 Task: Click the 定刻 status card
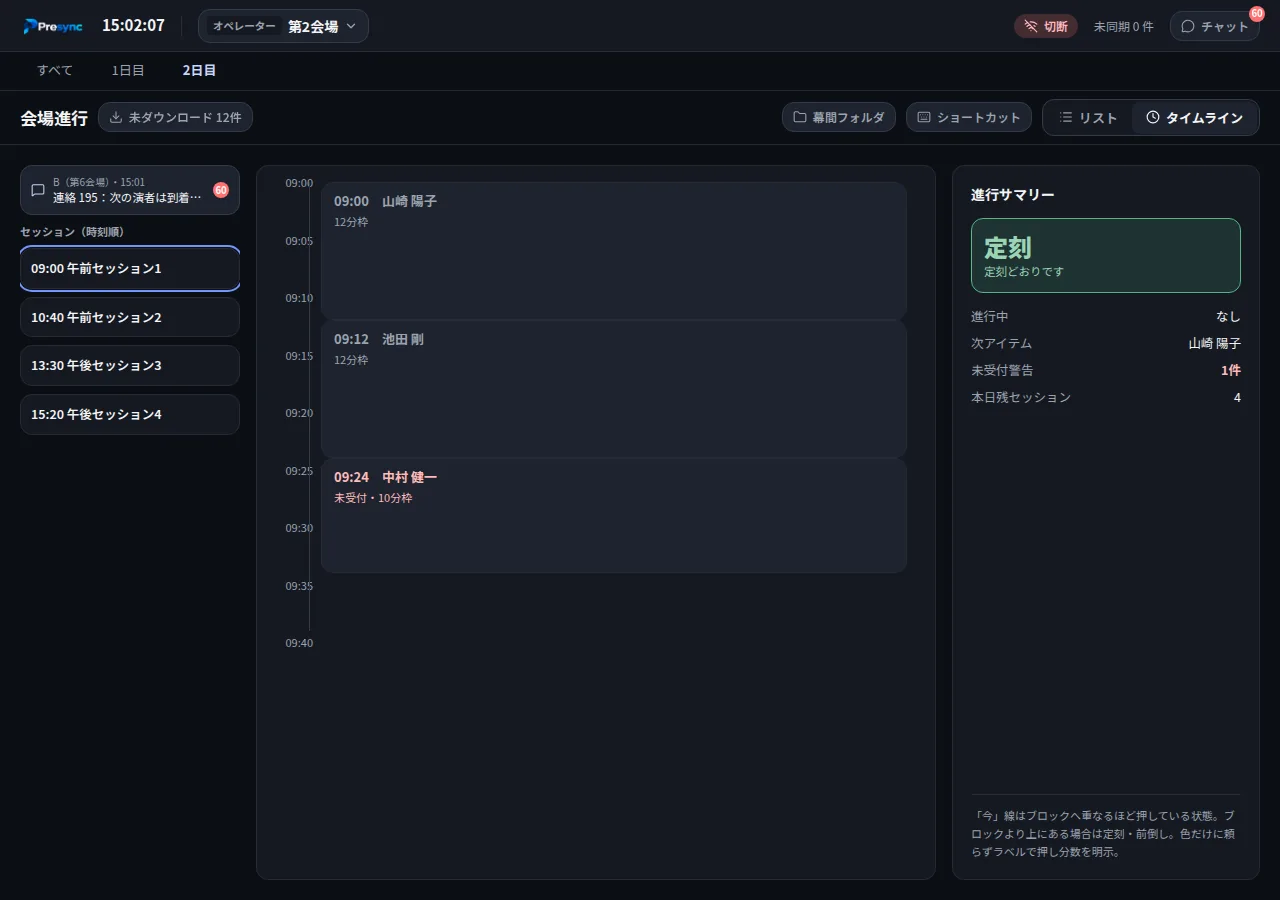tap(1106, 255)
